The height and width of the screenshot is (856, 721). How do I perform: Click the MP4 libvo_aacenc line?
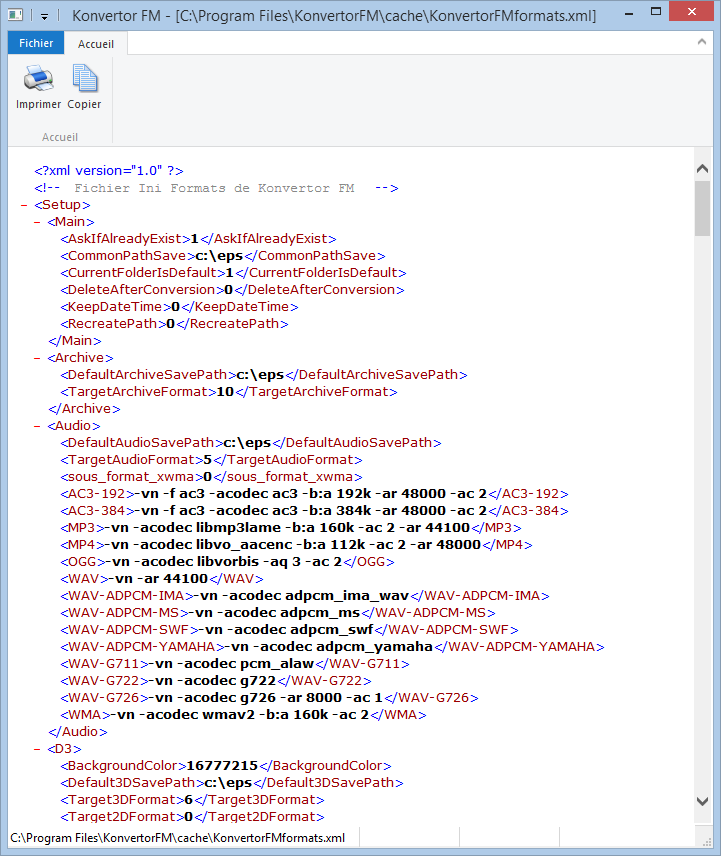pyautogui.click(x=296, y=545)
